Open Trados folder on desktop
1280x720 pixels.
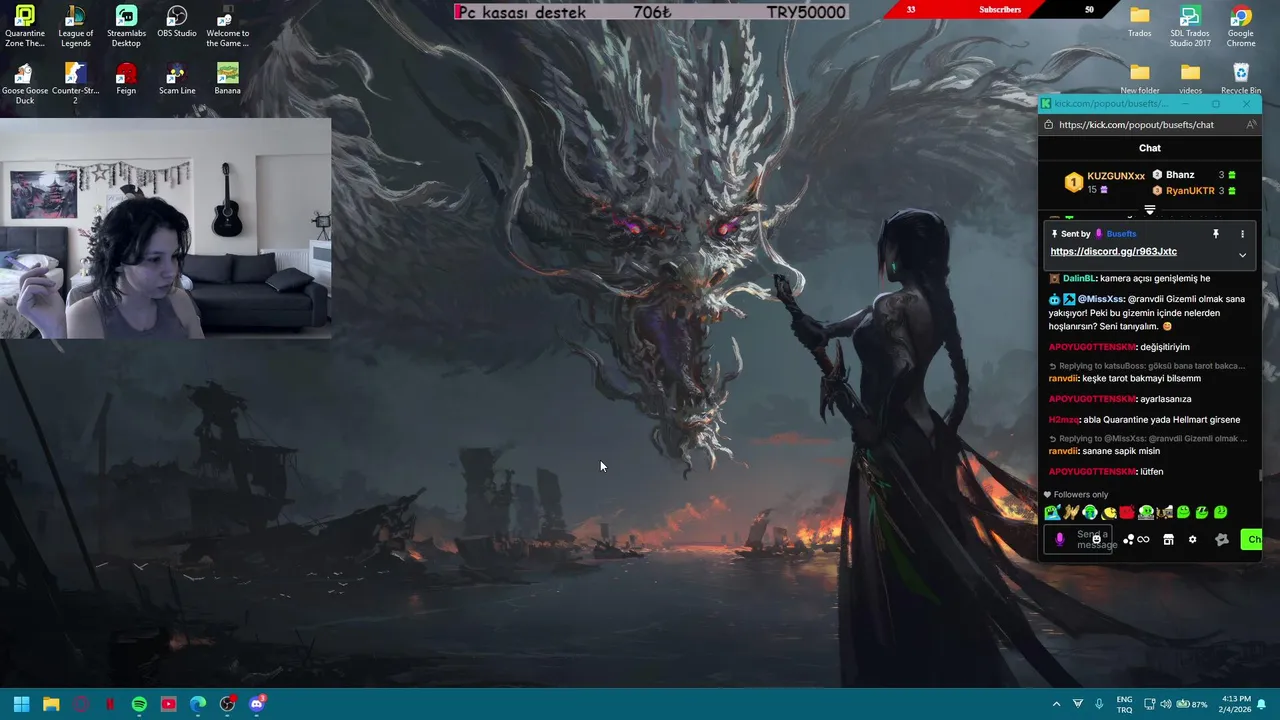pyautogui.click(x=1140, y=22)
